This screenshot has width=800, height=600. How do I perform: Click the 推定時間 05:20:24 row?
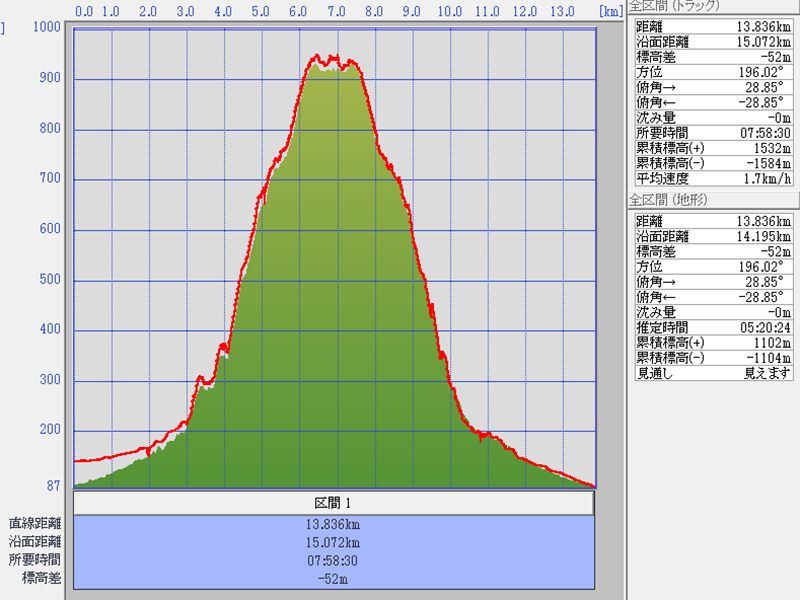(714, 326)
